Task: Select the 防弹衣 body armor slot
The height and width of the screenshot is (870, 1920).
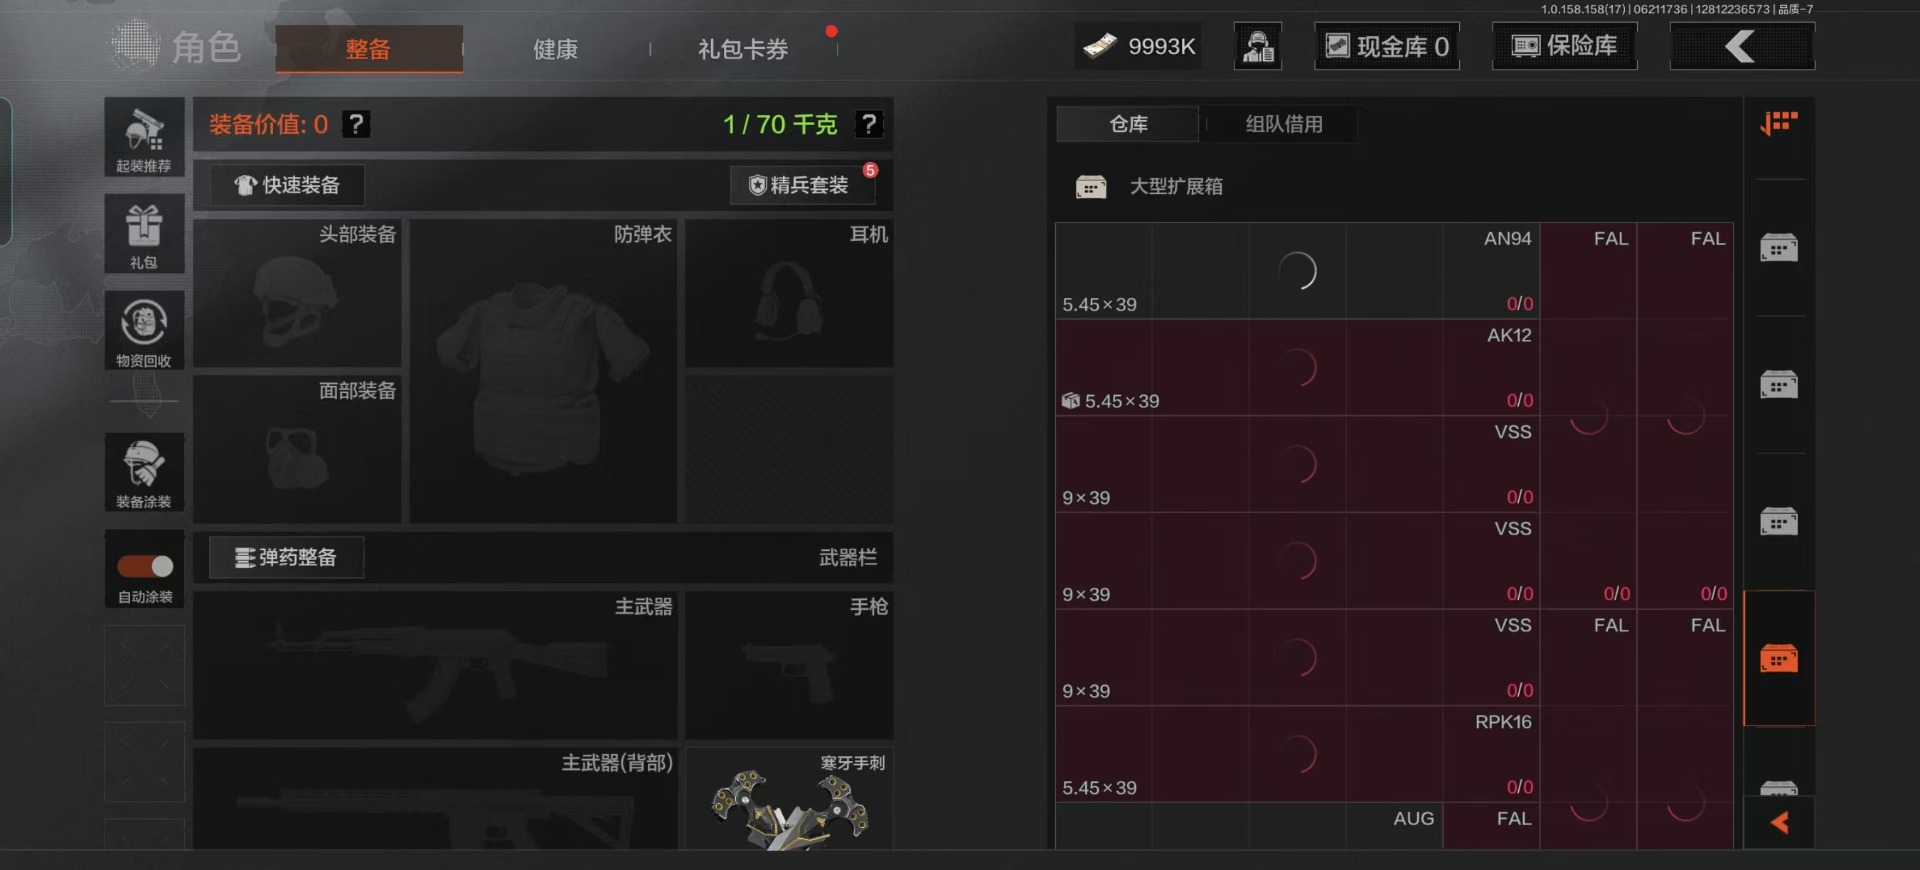Action: [x=543, y=371]
